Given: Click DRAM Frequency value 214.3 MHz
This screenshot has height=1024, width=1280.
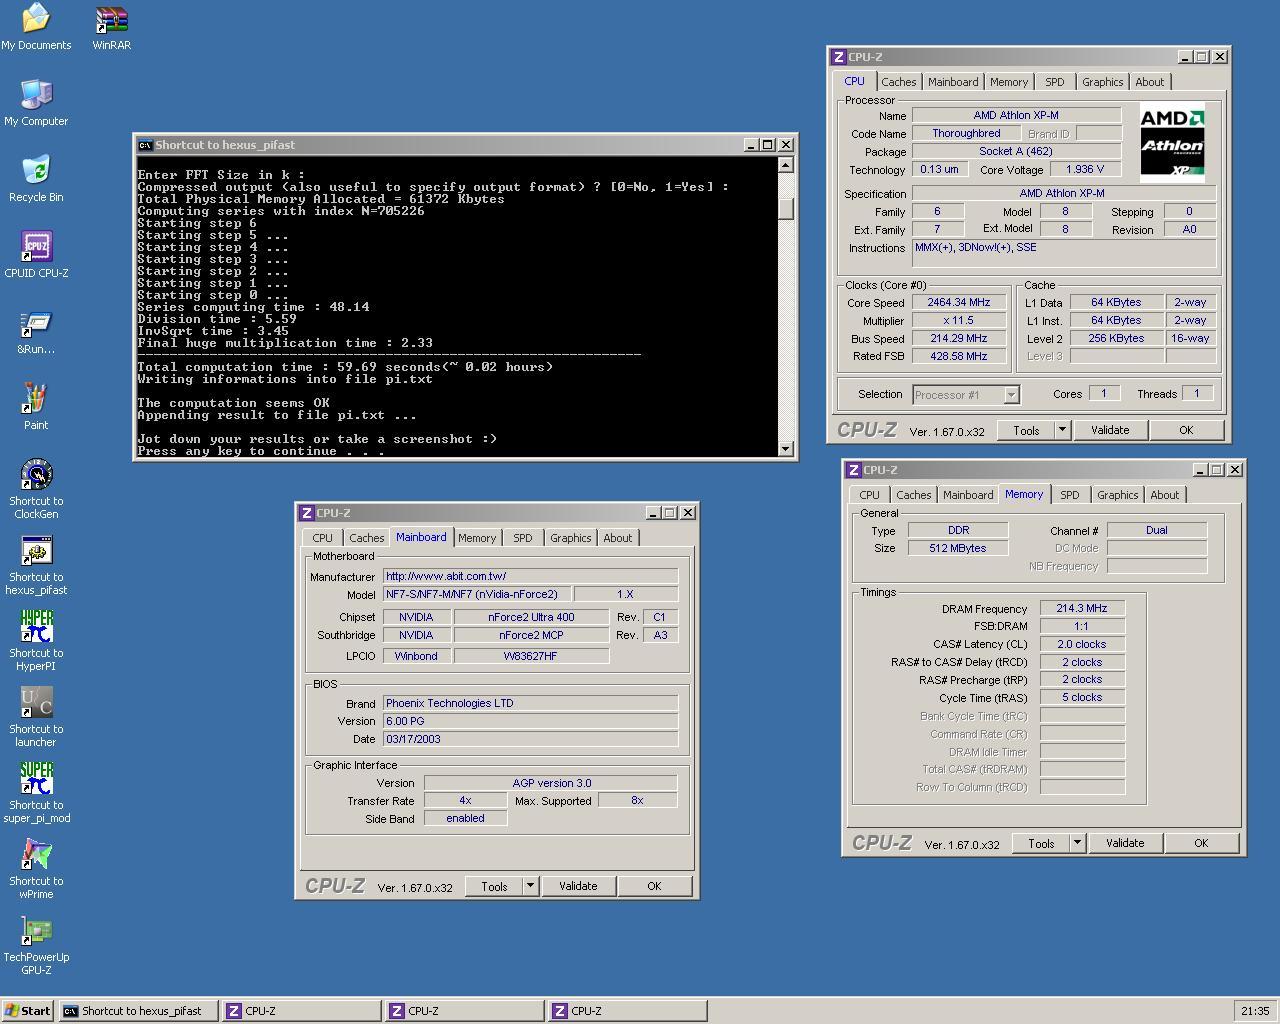Looking at the screenshot, I should pos(1082,609).
